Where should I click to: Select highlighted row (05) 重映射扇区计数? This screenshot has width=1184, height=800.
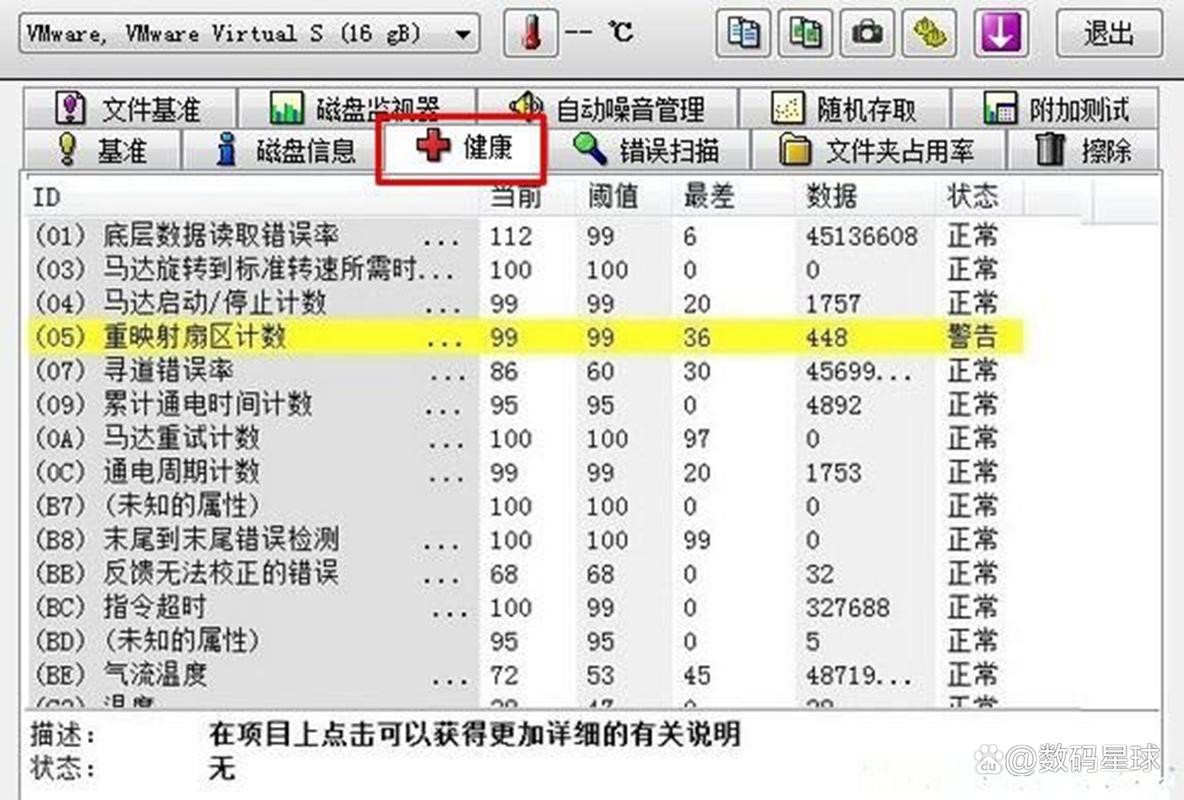(x=524, y=337)
